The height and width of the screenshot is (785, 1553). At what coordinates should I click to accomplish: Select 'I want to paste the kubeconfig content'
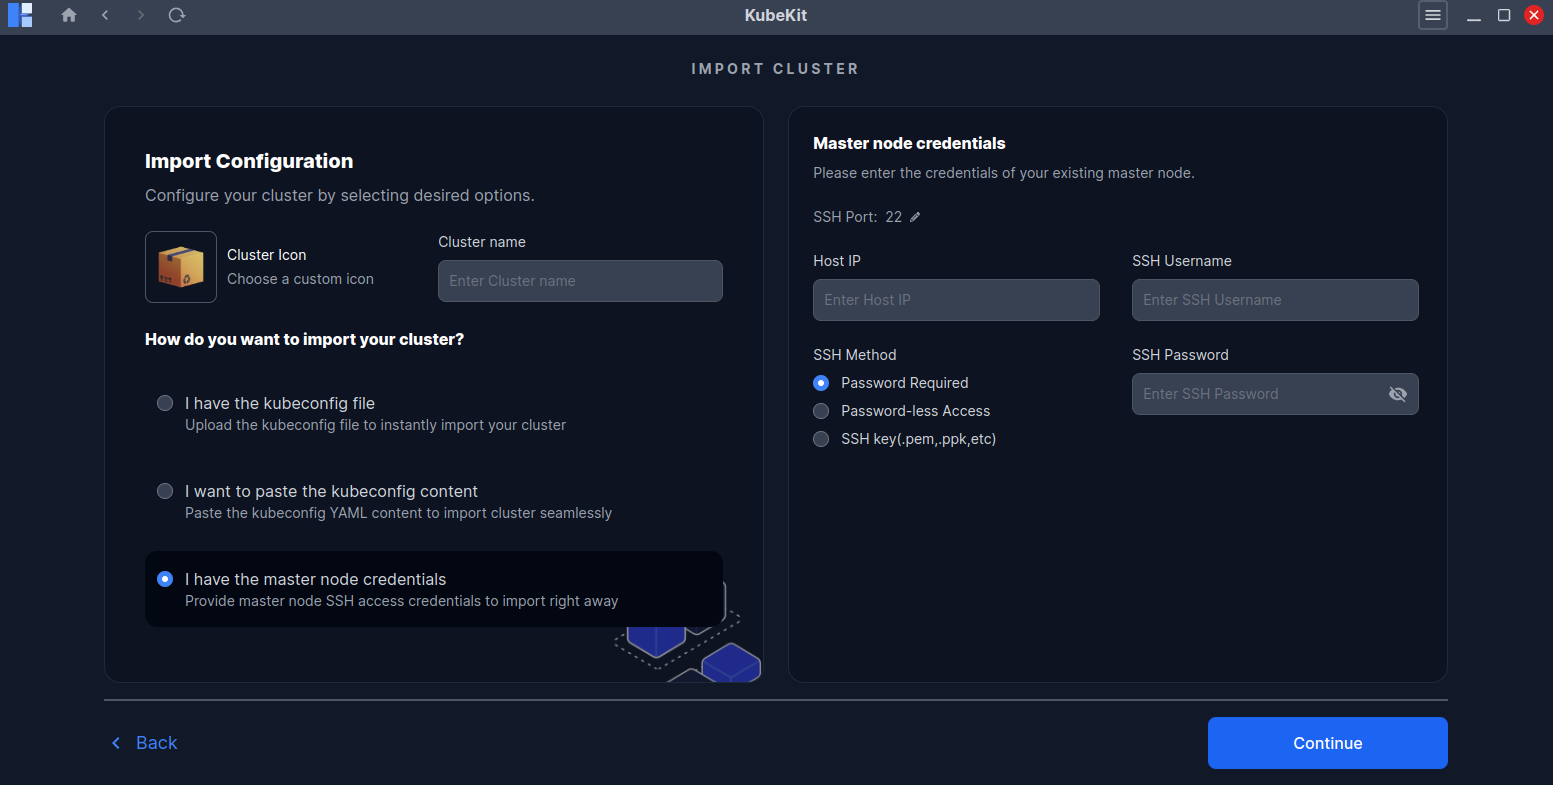pos(165,491)
